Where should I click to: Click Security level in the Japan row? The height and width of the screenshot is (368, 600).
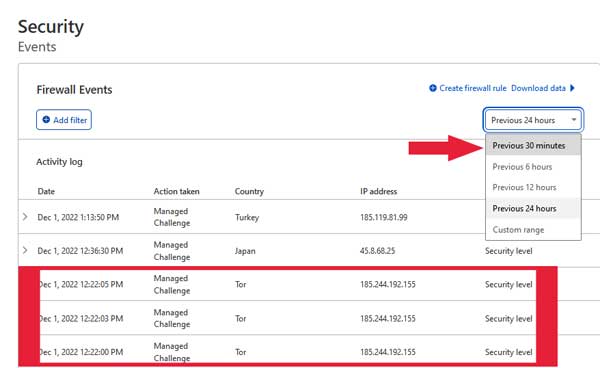click(x=509, y=251)
